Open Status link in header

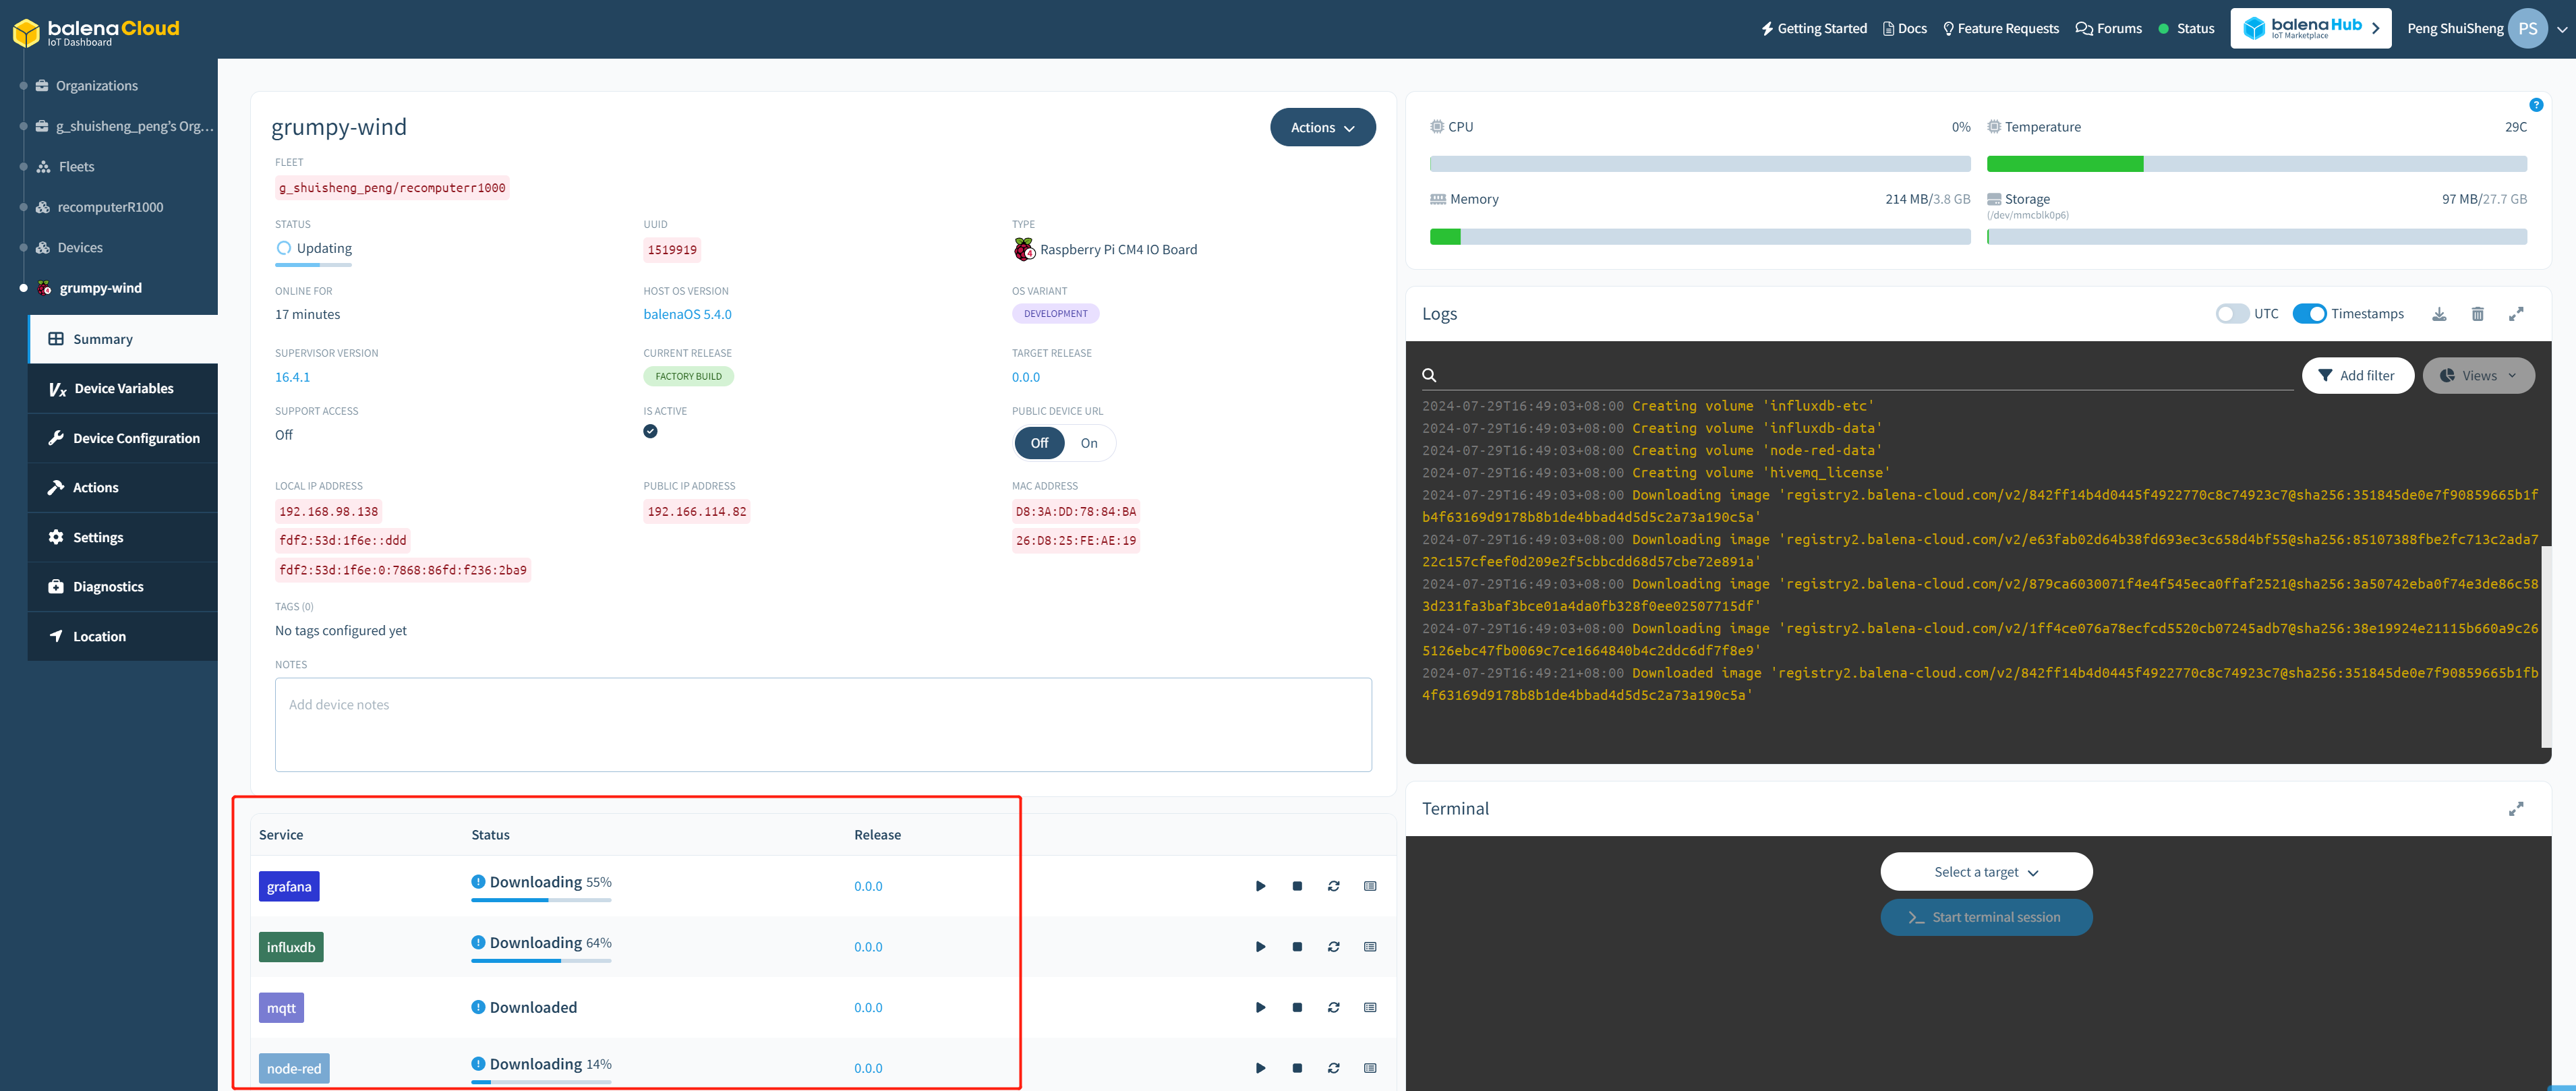pyautogui.click(x=2186, y=29)
